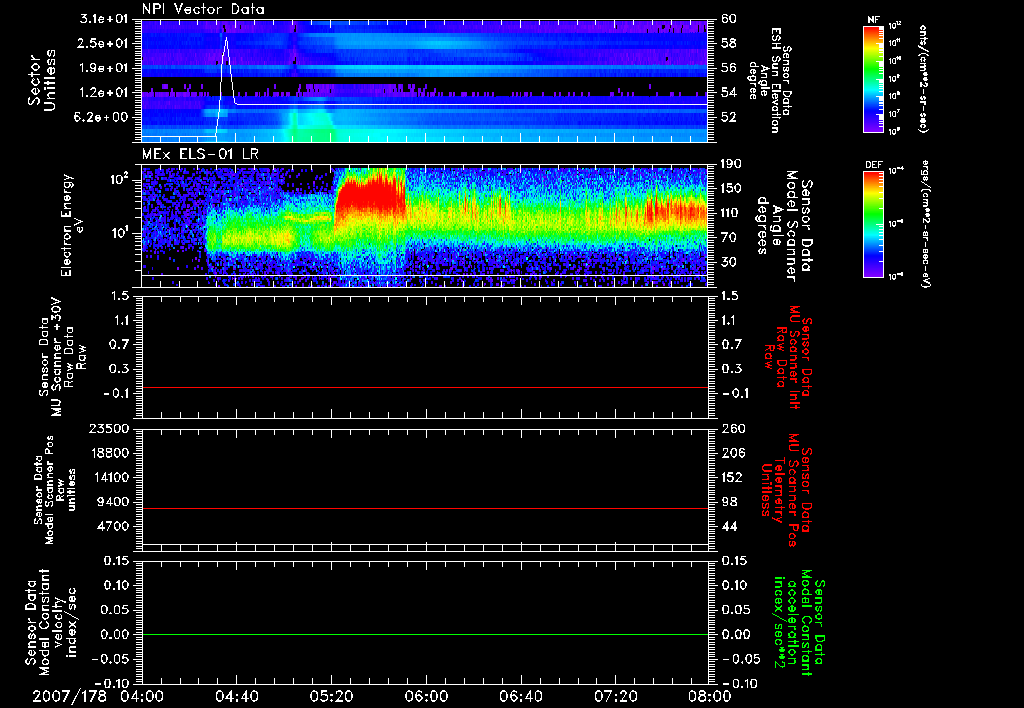
Task: Click the "150" scanner angle tick label
Action: coord(733,188)
